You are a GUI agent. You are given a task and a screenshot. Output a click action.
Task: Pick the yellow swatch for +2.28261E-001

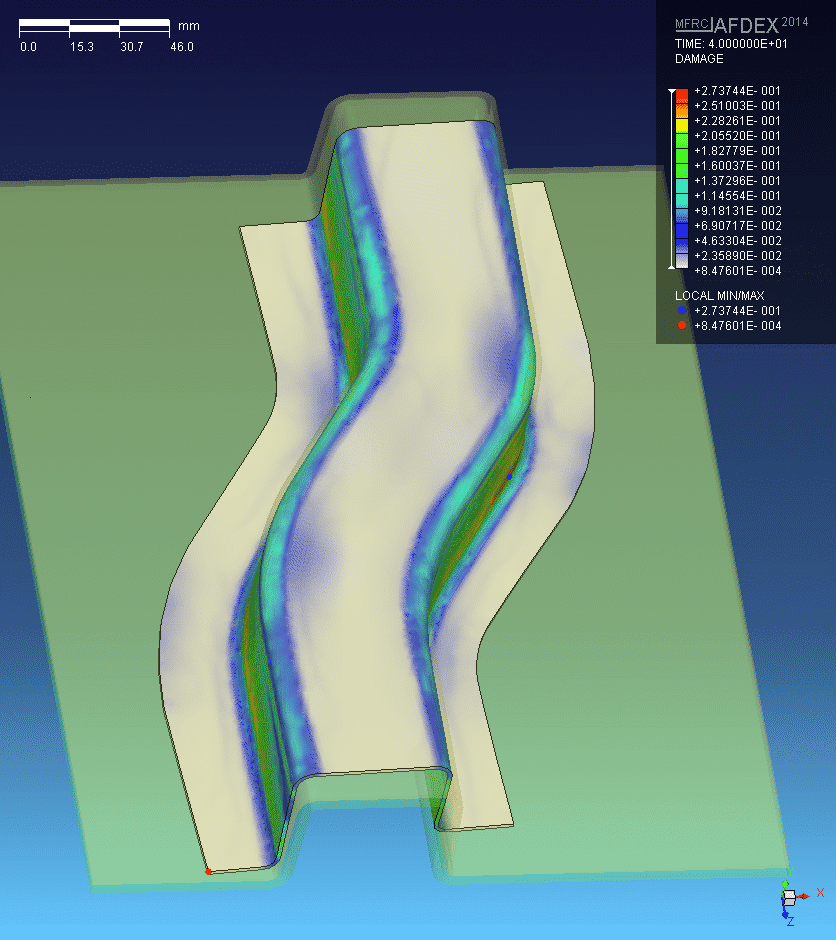(681, 121)
